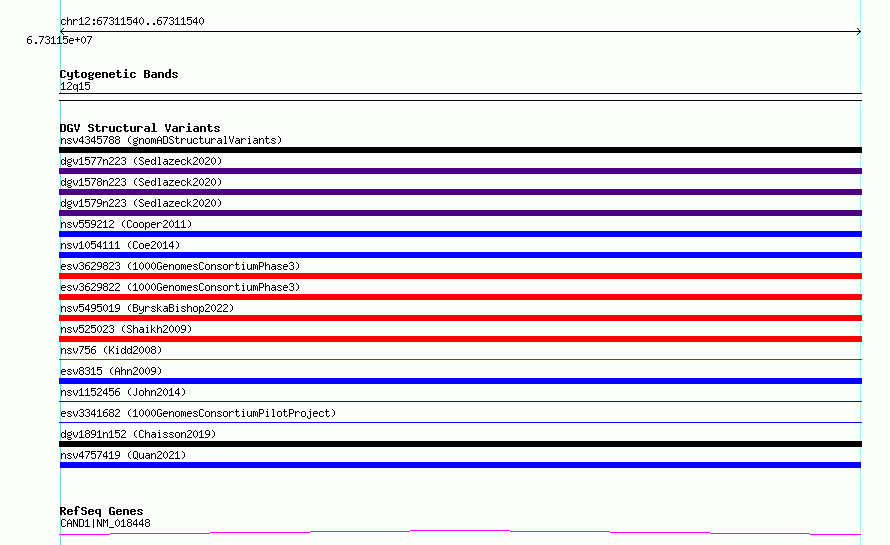Click the 6.73115e+07 scale label
890x545 pixels.
pyautogui.click(x=59, y=40)
